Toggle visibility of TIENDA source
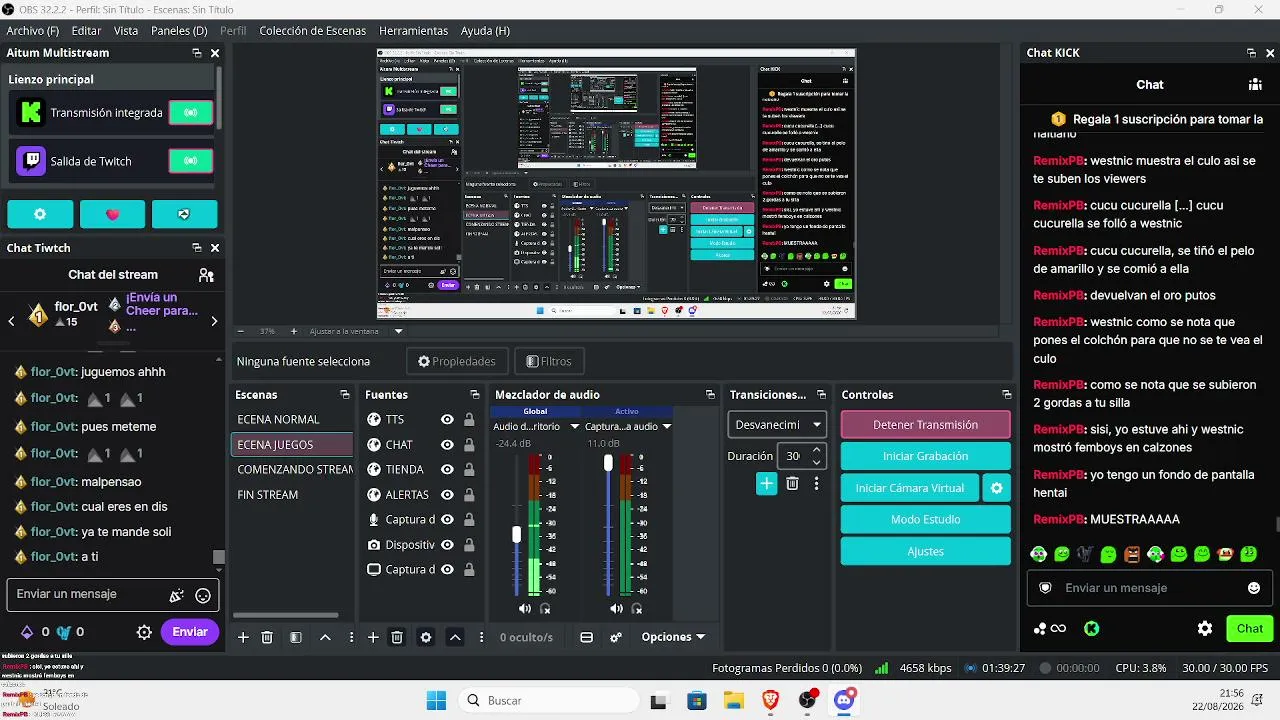This screenshot has width=1280, height=720. [x=447, y=470]
